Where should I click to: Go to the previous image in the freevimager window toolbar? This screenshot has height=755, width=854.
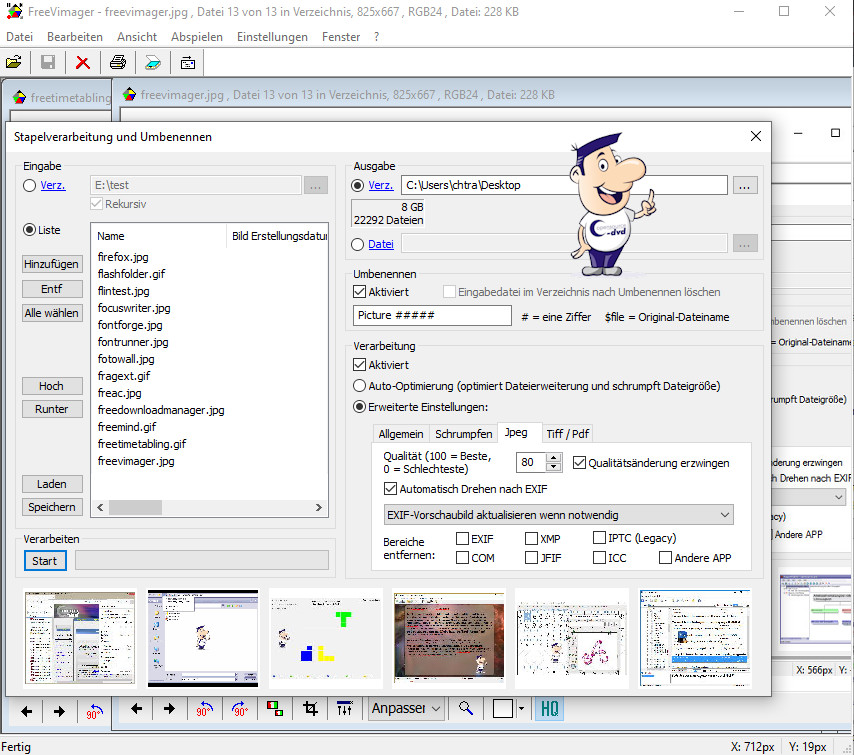pos(136,709)
